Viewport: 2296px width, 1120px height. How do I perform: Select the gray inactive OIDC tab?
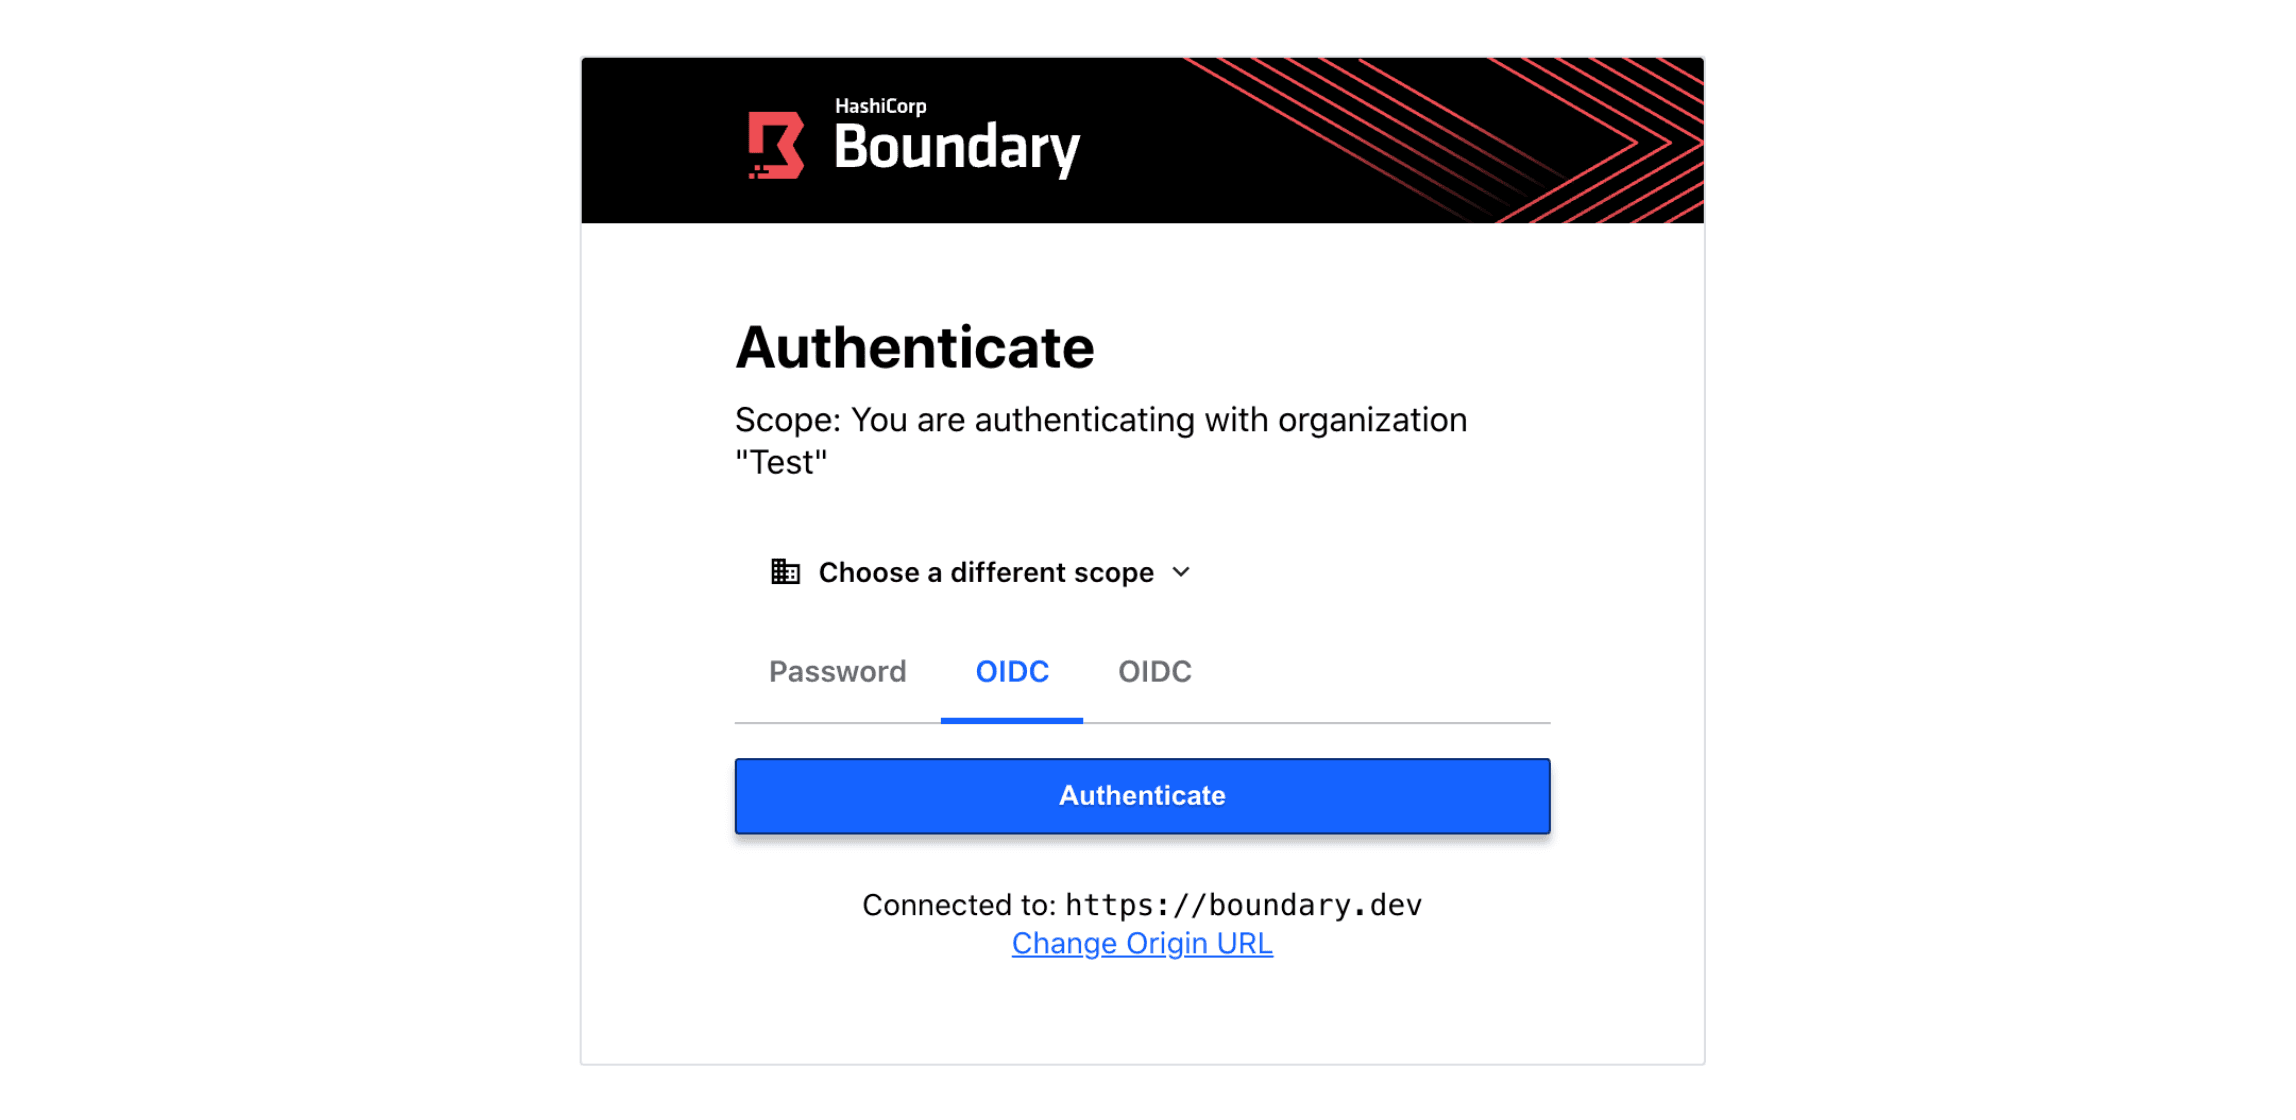[1154, 672]
